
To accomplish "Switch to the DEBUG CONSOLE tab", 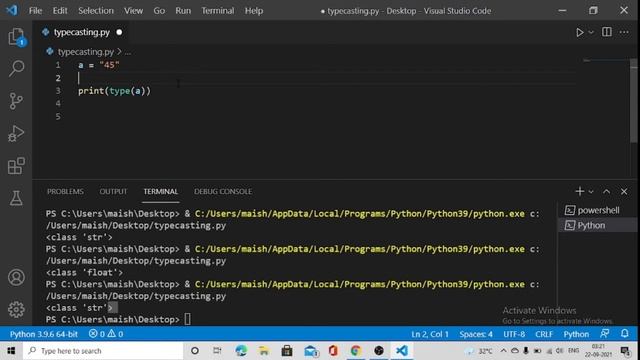I will (223, 191).
